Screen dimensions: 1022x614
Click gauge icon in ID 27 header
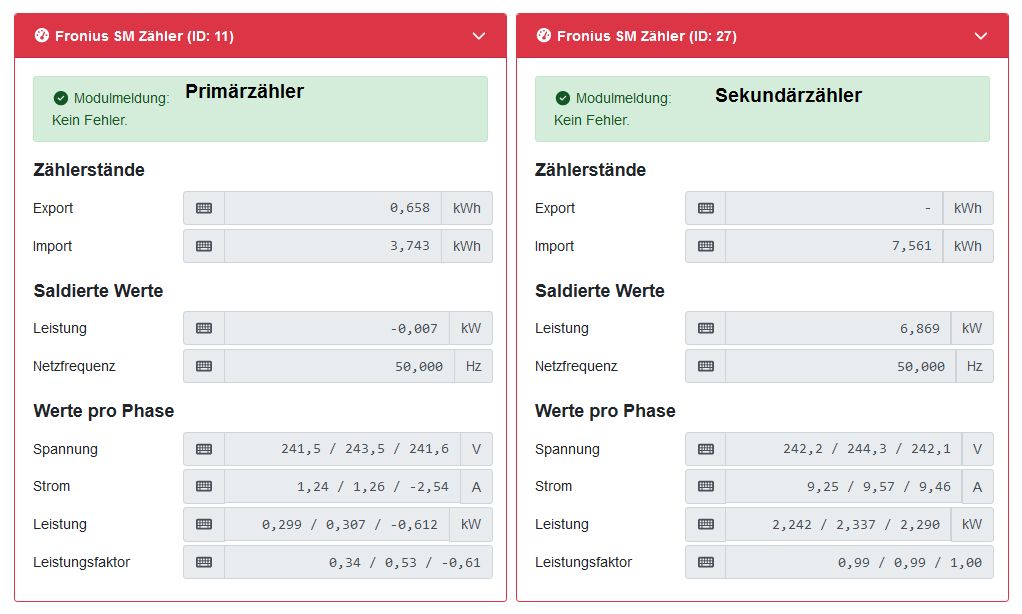tap(544, 36)
